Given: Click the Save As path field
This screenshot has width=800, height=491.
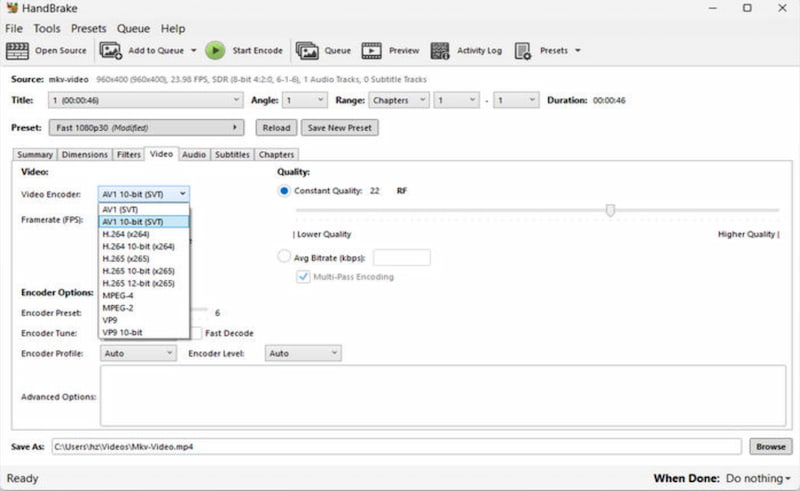Looking at the screenshot, I should click(396, 447).
